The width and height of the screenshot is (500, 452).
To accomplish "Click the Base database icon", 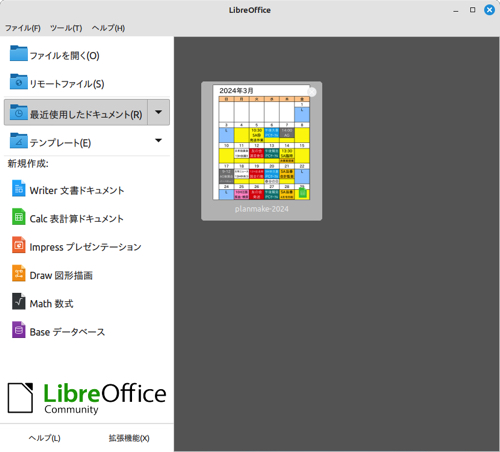I will 19,330.
